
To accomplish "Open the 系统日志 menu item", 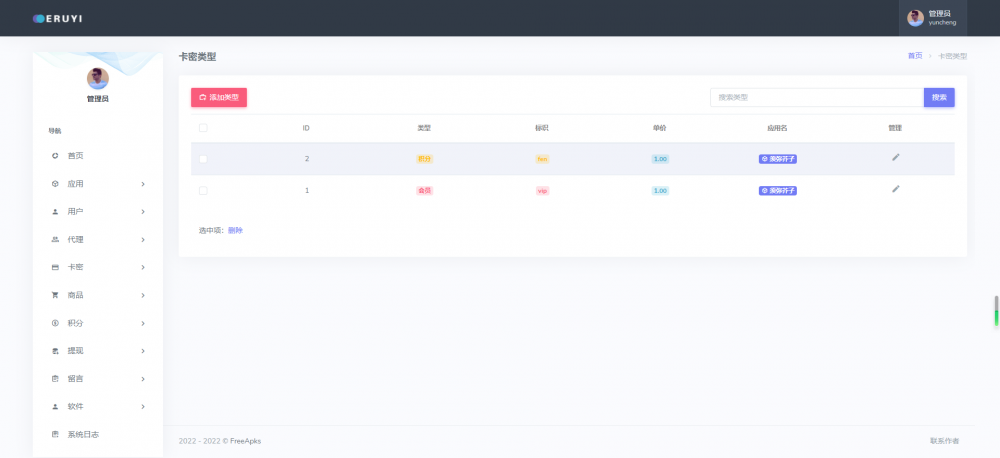I will coord(83,434).
